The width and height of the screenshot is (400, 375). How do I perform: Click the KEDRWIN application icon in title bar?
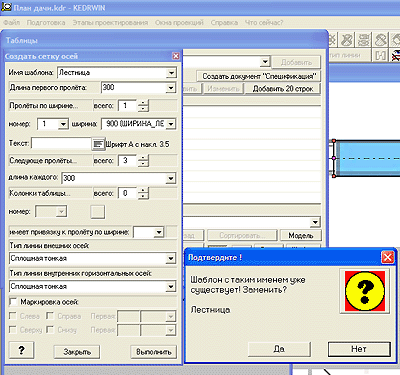point(6,6)
